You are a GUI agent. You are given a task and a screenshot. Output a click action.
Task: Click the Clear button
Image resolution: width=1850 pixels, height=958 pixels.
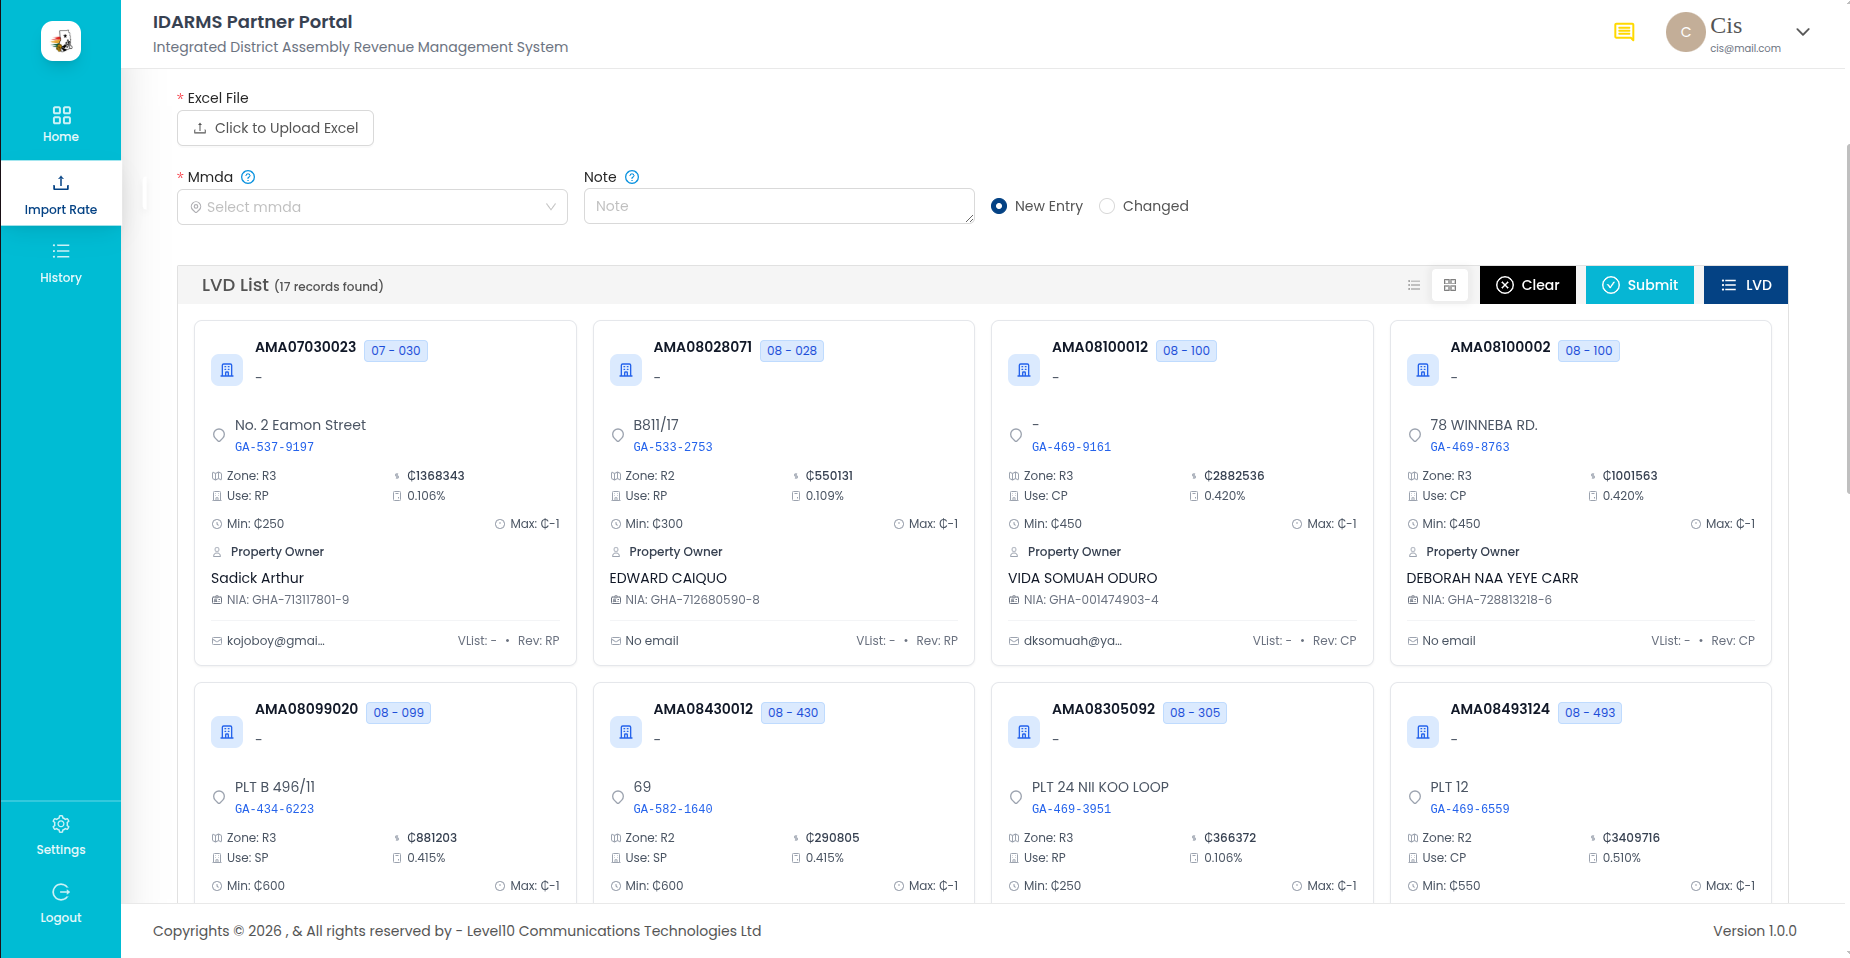coord(1528,285)
